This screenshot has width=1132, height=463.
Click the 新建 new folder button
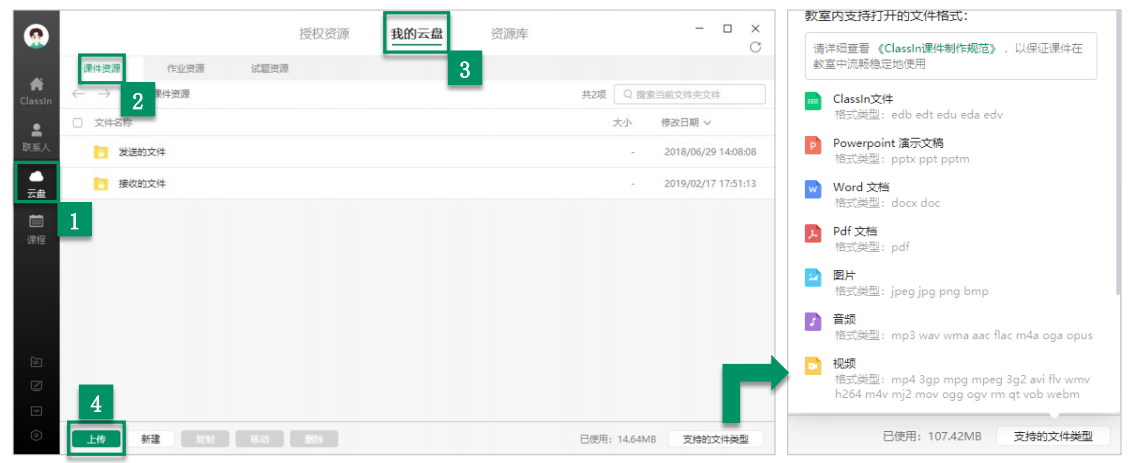tap(151, 439)
